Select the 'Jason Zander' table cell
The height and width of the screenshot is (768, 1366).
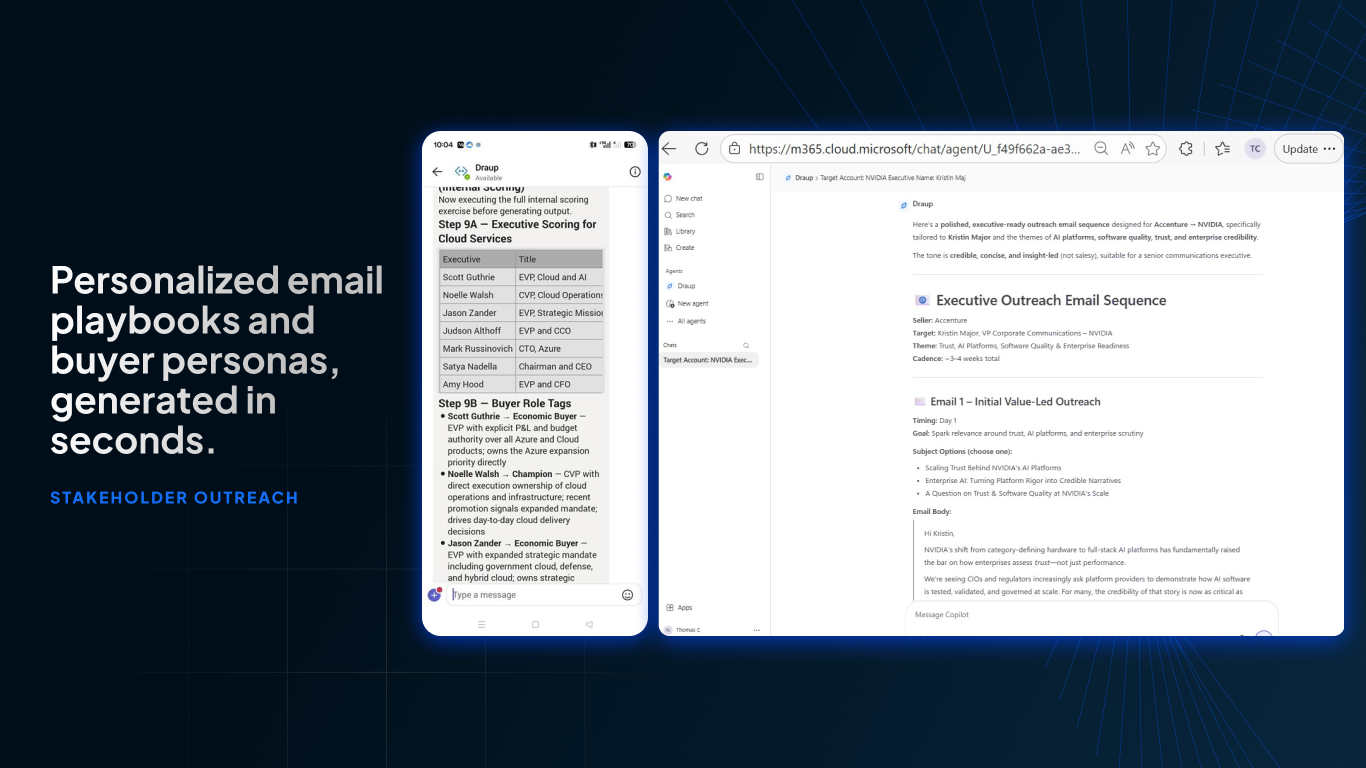476,313
